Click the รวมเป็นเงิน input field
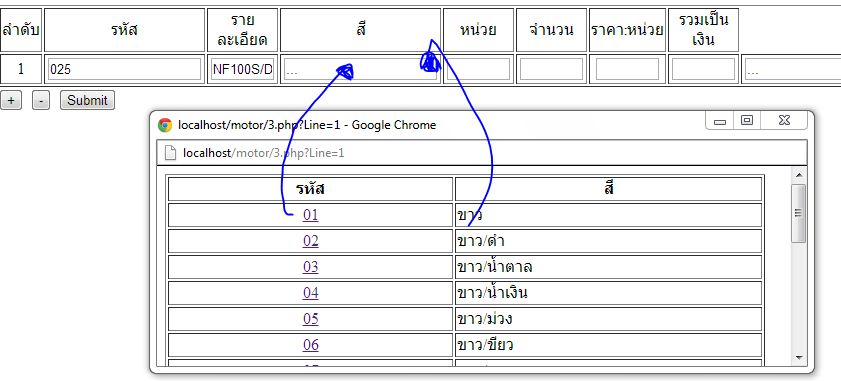The height and width of the screenshot is (381, 841). coord(703,69)
